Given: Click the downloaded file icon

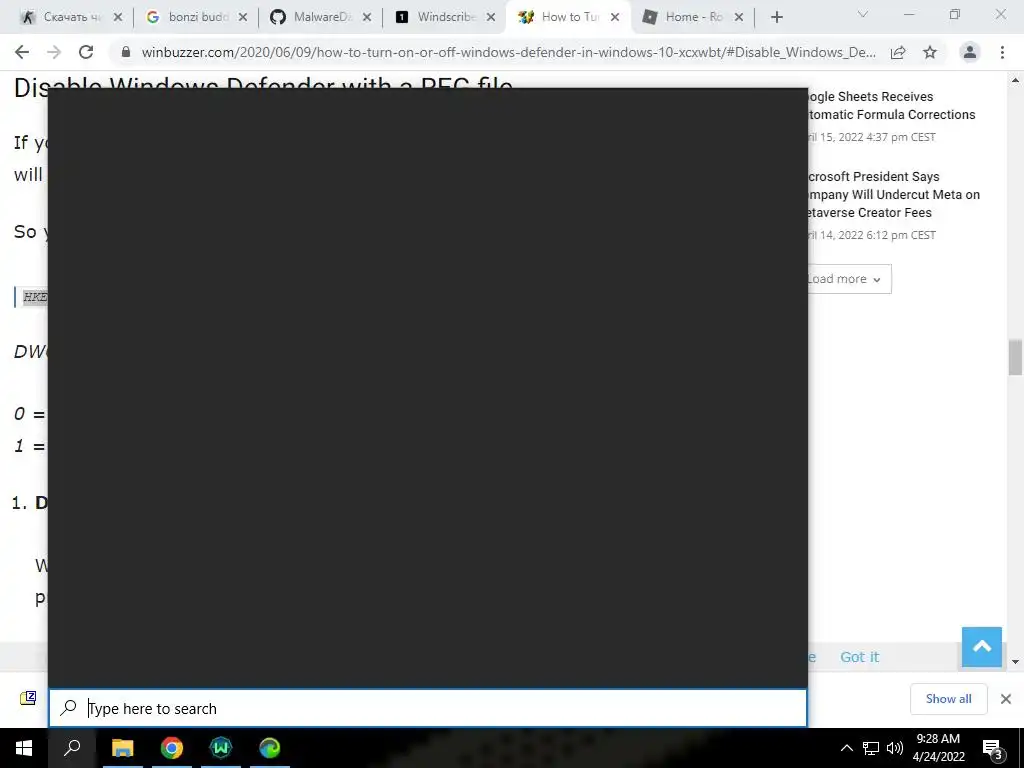Looking at the screenshot, I should [x=28, y=698].
